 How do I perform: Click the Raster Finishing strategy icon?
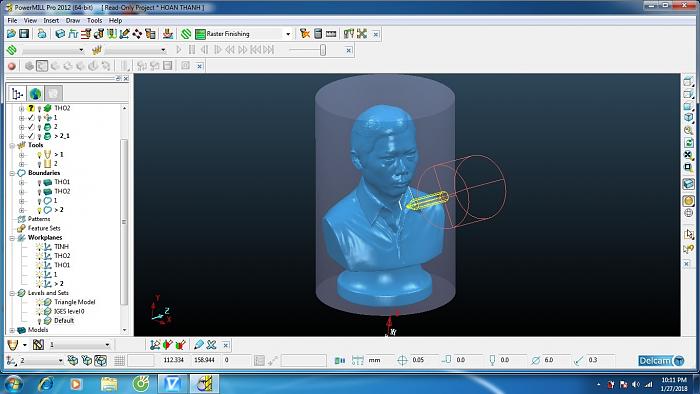pos(200,34)
